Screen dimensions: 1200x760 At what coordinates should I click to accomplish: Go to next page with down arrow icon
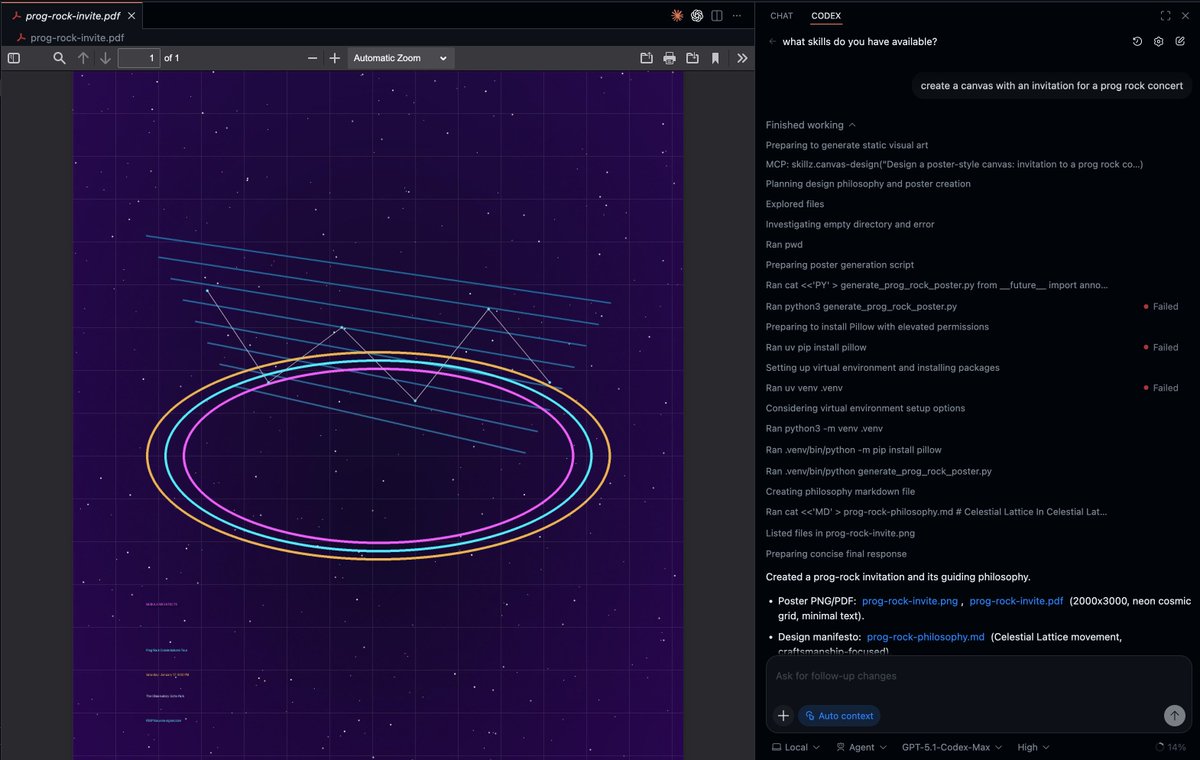pyautogui.click(x=104, y=57)
